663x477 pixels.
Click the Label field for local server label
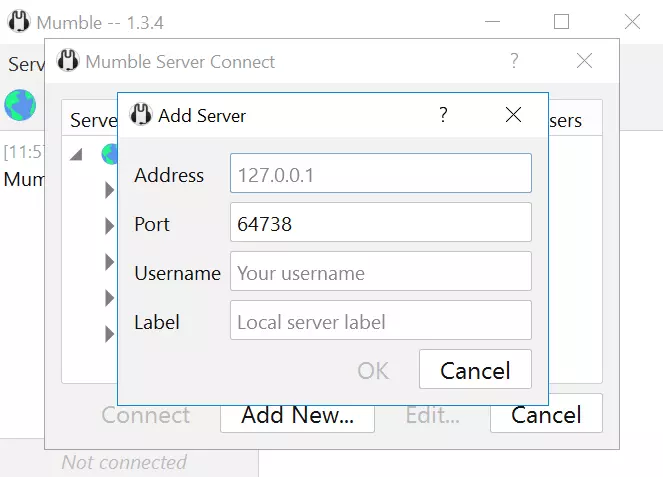(380, 322)
